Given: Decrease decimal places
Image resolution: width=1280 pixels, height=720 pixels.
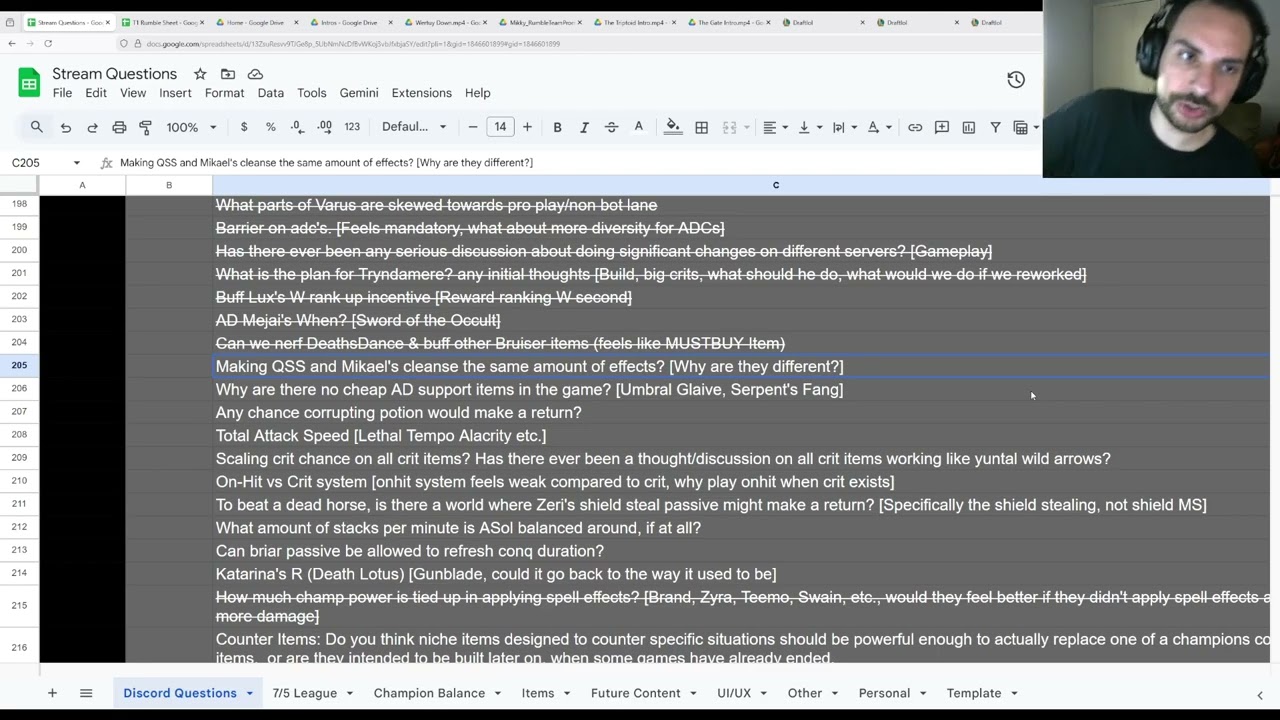Looking at the screenshot, I should click(x=297, y=127).
